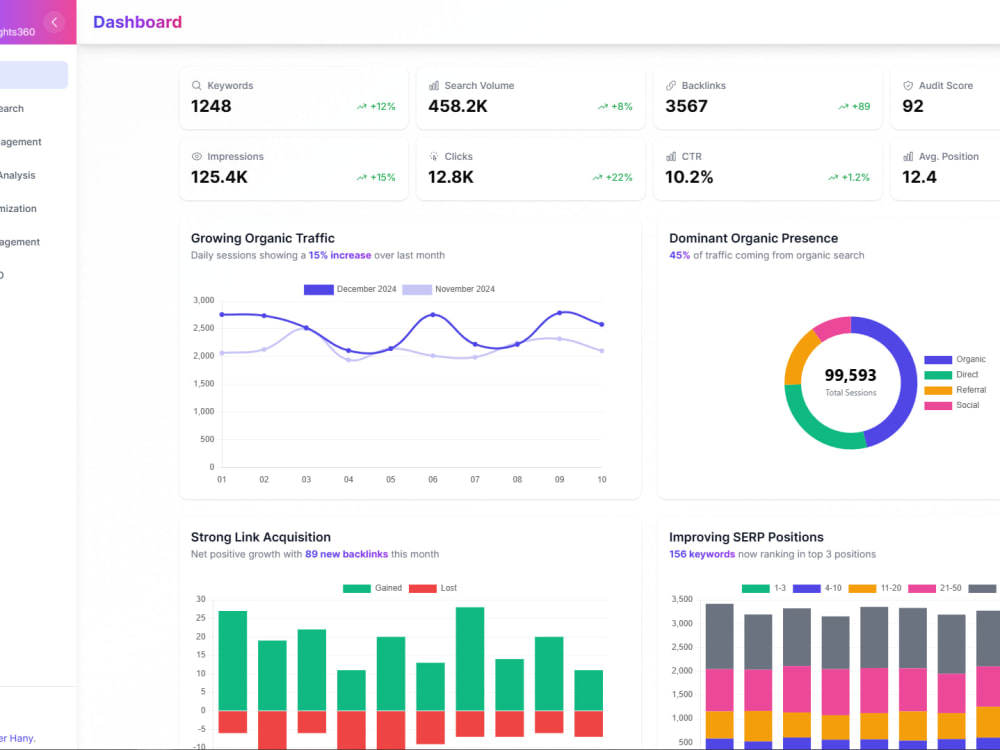The height and width of the screenshot is (750, 1000).
Task: Open the sidebar item ending in 'Analysis'
Action: coord(18,175)
